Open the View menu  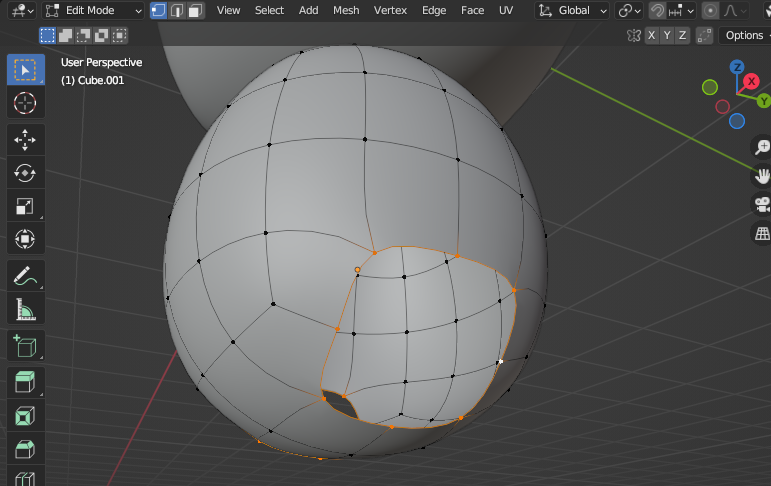click(x=229, y=10)
